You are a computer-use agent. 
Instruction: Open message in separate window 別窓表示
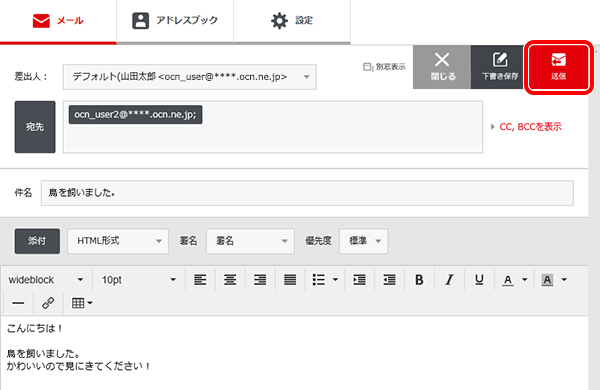[384, 67]
